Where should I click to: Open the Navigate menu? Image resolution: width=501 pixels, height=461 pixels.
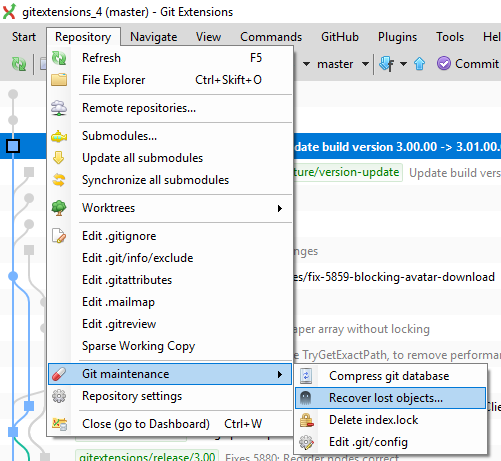pyautogui.click(x=154, y=37)
